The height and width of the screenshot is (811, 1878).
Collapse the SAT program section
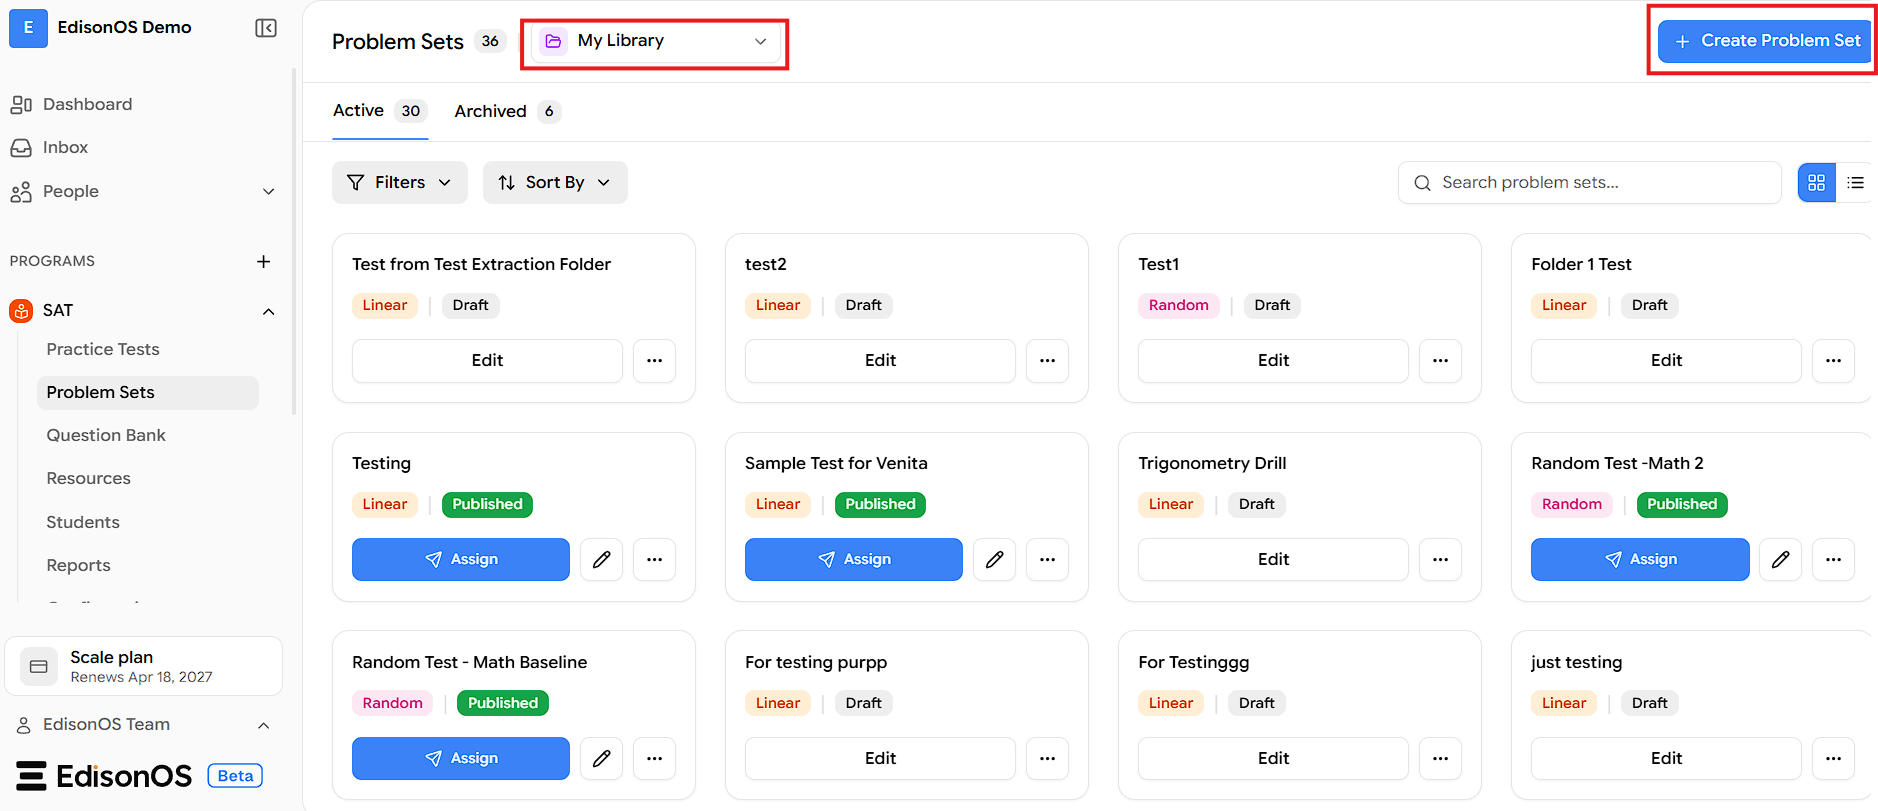tap(268, 311)
